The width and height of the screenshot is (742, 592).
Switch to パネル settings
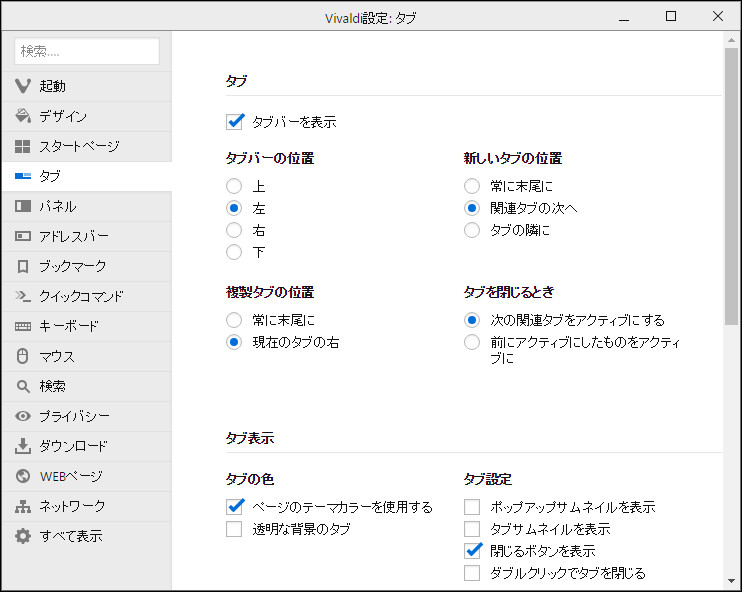(x=87, y=206)
